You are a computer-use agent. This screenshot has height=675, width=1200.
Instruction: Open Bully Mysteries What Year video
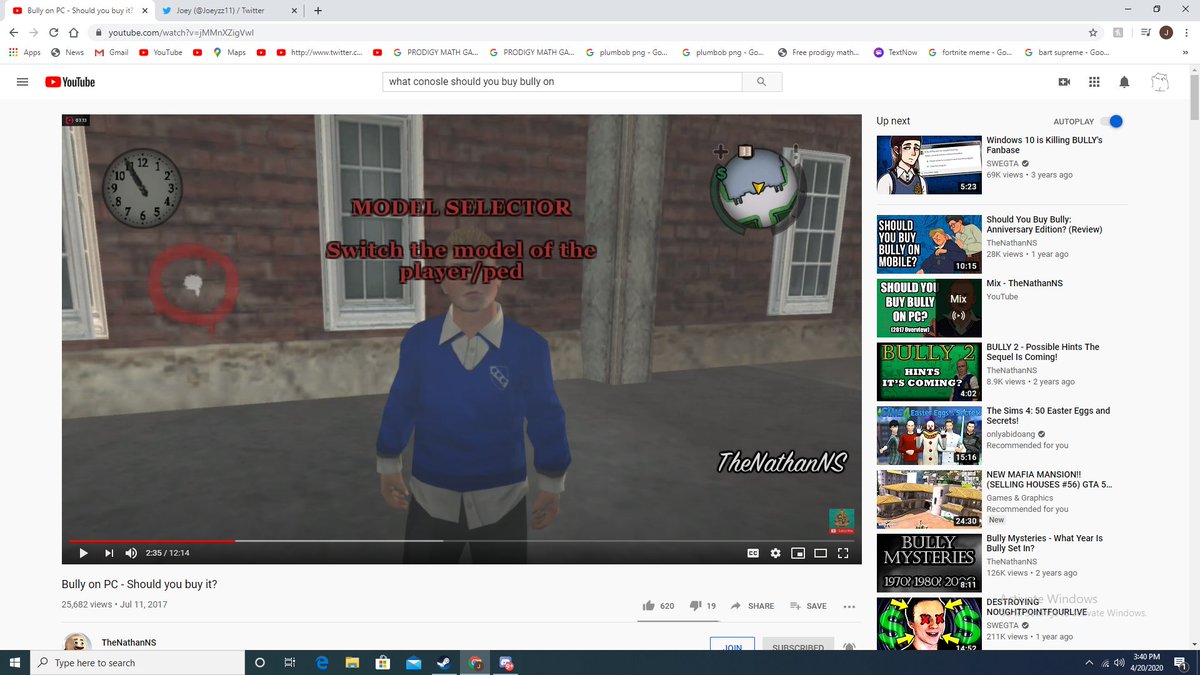point(1044,543)
